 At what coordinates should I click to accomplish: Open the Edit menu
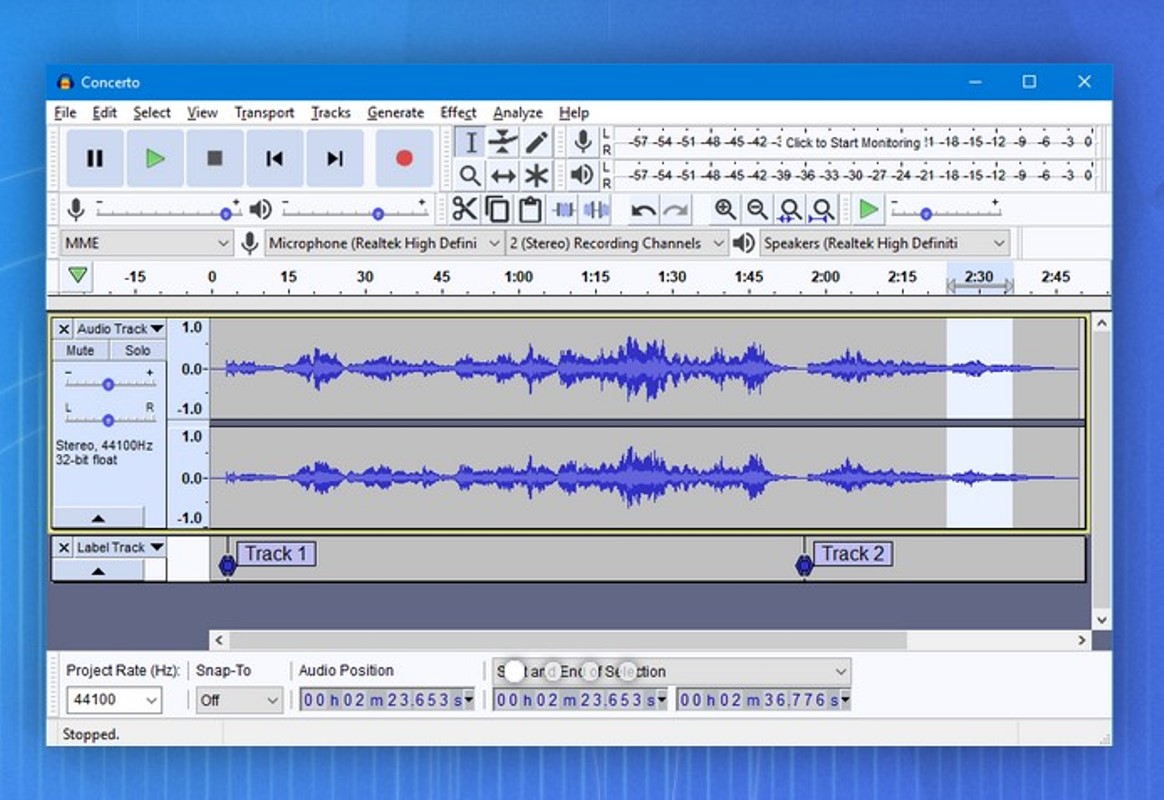[105, 113]
